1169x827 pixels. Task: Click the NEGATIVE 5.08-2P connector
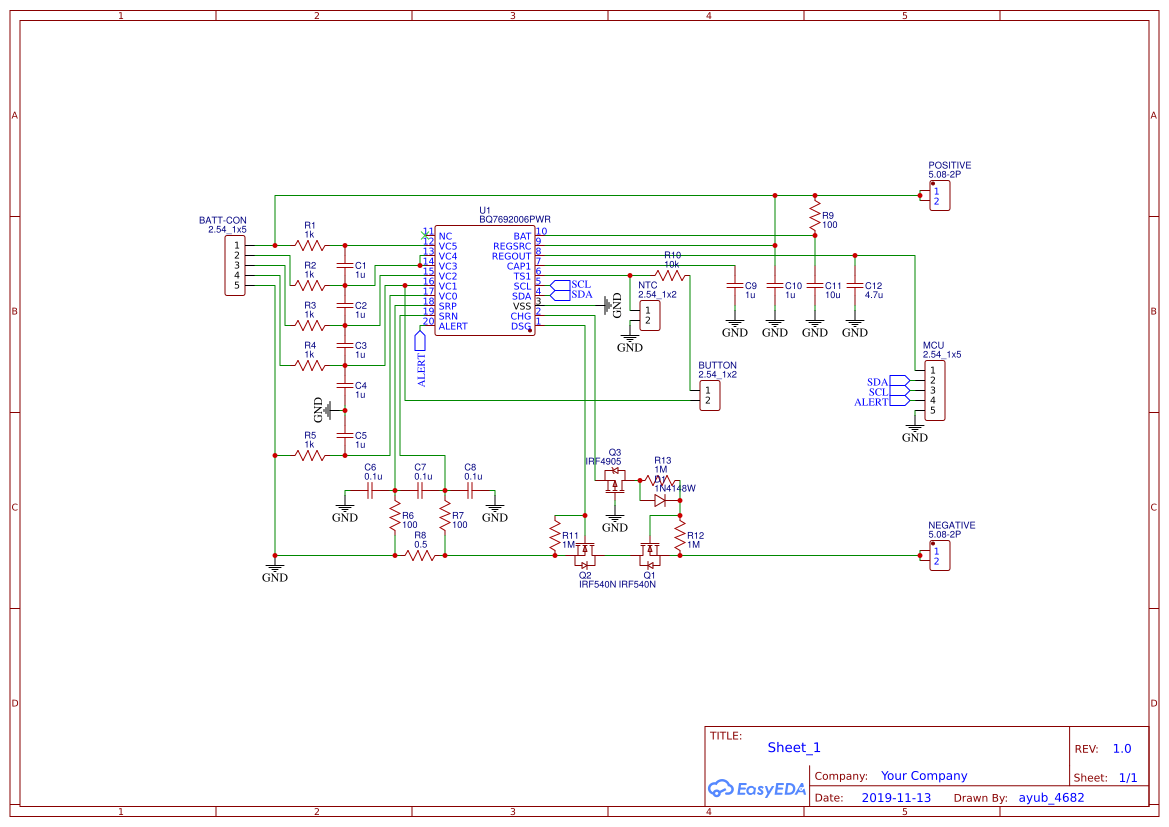[x=938, y=557]
